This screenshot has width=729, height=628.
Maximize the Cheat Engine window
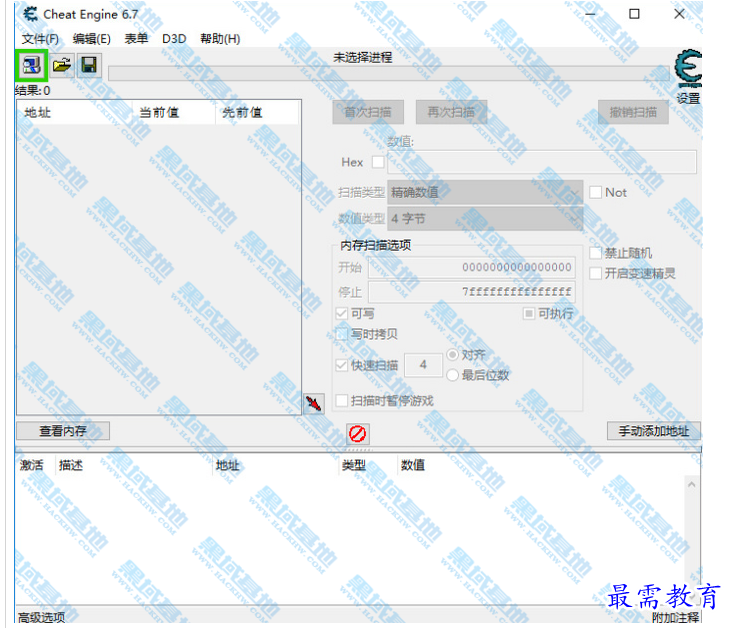(x=634, y=14)
